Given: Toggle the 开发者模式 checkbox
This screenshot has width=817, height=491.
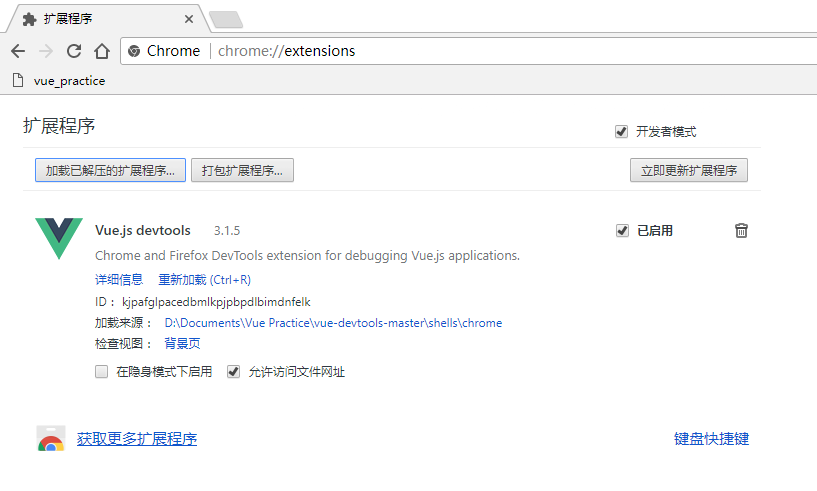Looking at the screenshot, I should point(621,131).
